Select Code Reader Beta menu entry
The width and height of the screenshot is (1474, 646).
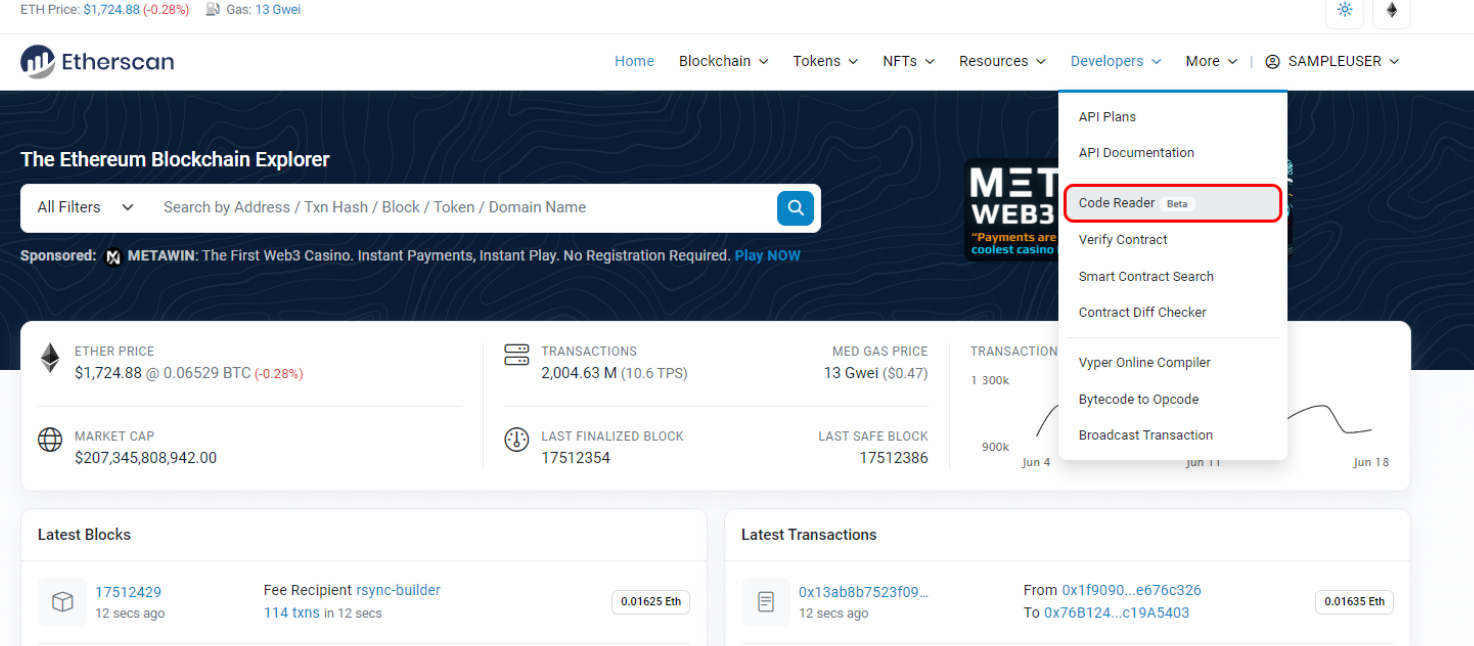[1172, 203]
